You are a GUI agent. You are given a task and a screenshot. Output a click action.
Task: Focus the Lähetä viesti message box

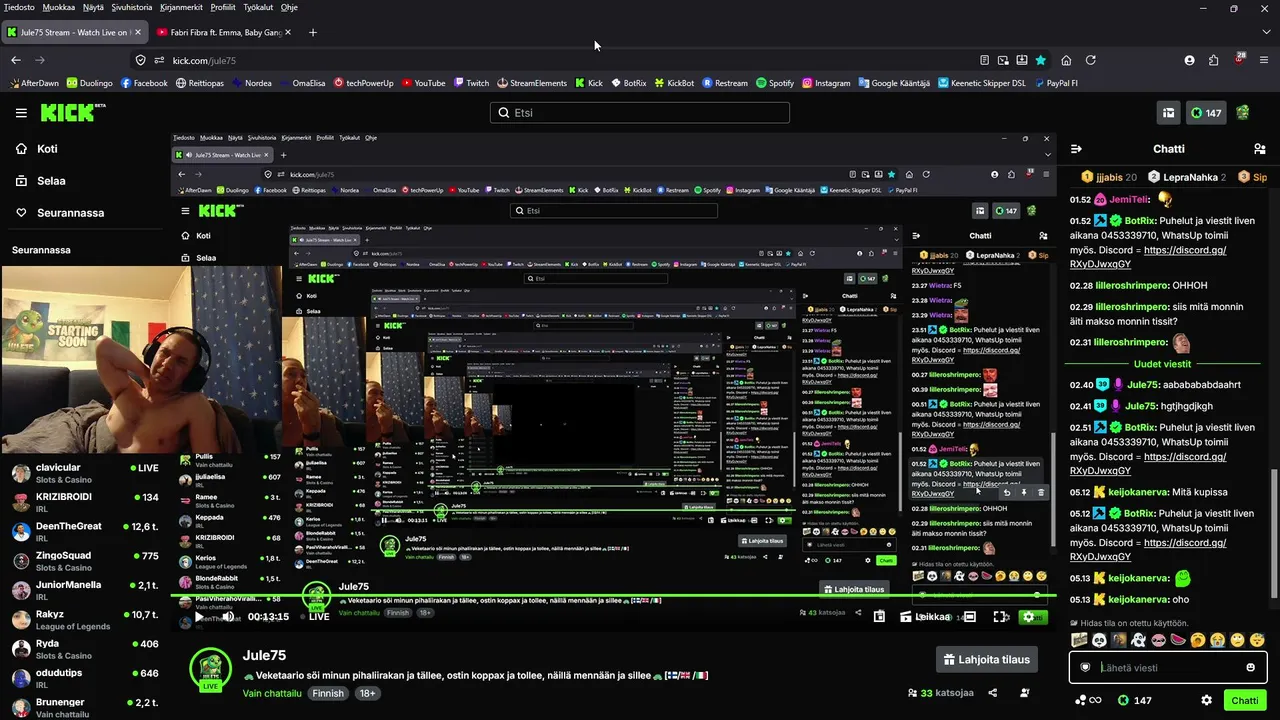click(1168, 668)
